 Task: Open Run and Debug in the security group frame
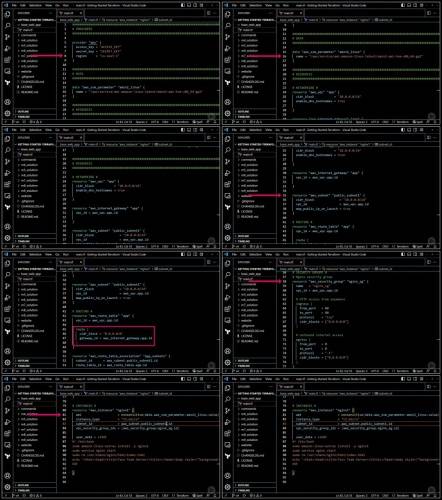click(x=228, y=297)
